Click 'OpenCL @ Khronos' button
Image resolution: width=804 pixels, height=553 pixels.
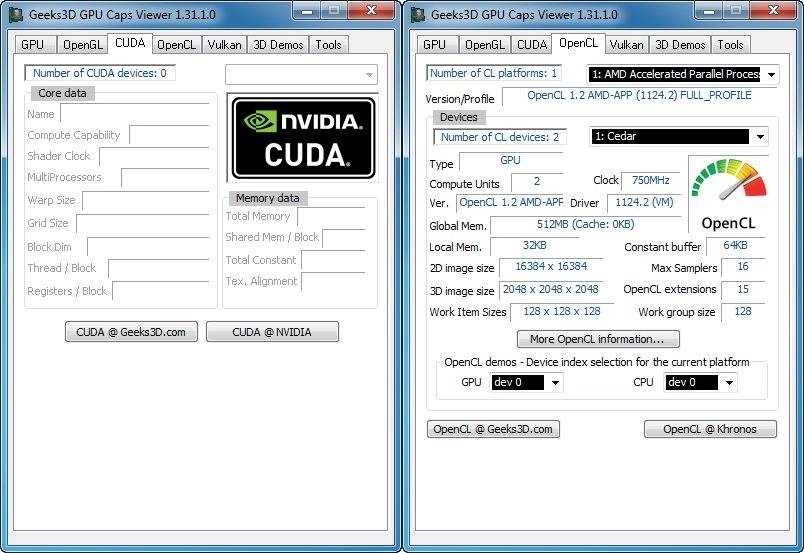[x=710, y=429]
